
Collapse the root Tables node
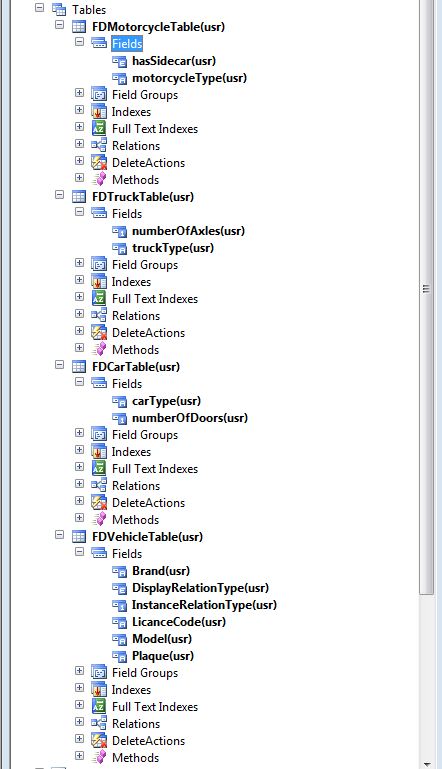click(40, 7)
